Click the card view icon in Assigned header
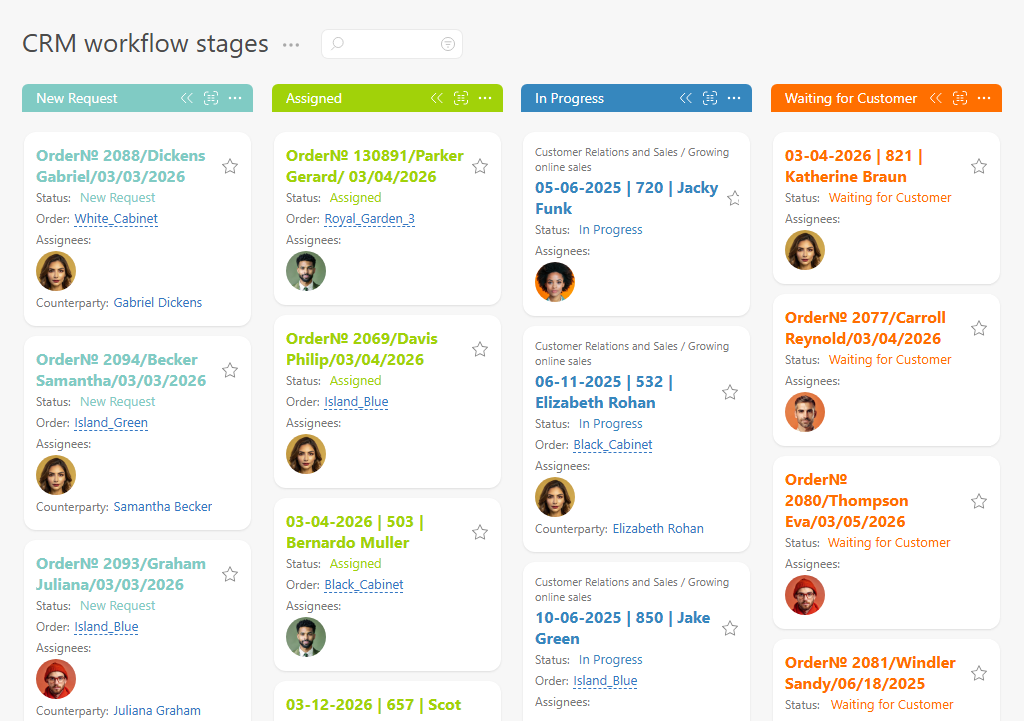Screen dimensions: 1024x721 461,98
